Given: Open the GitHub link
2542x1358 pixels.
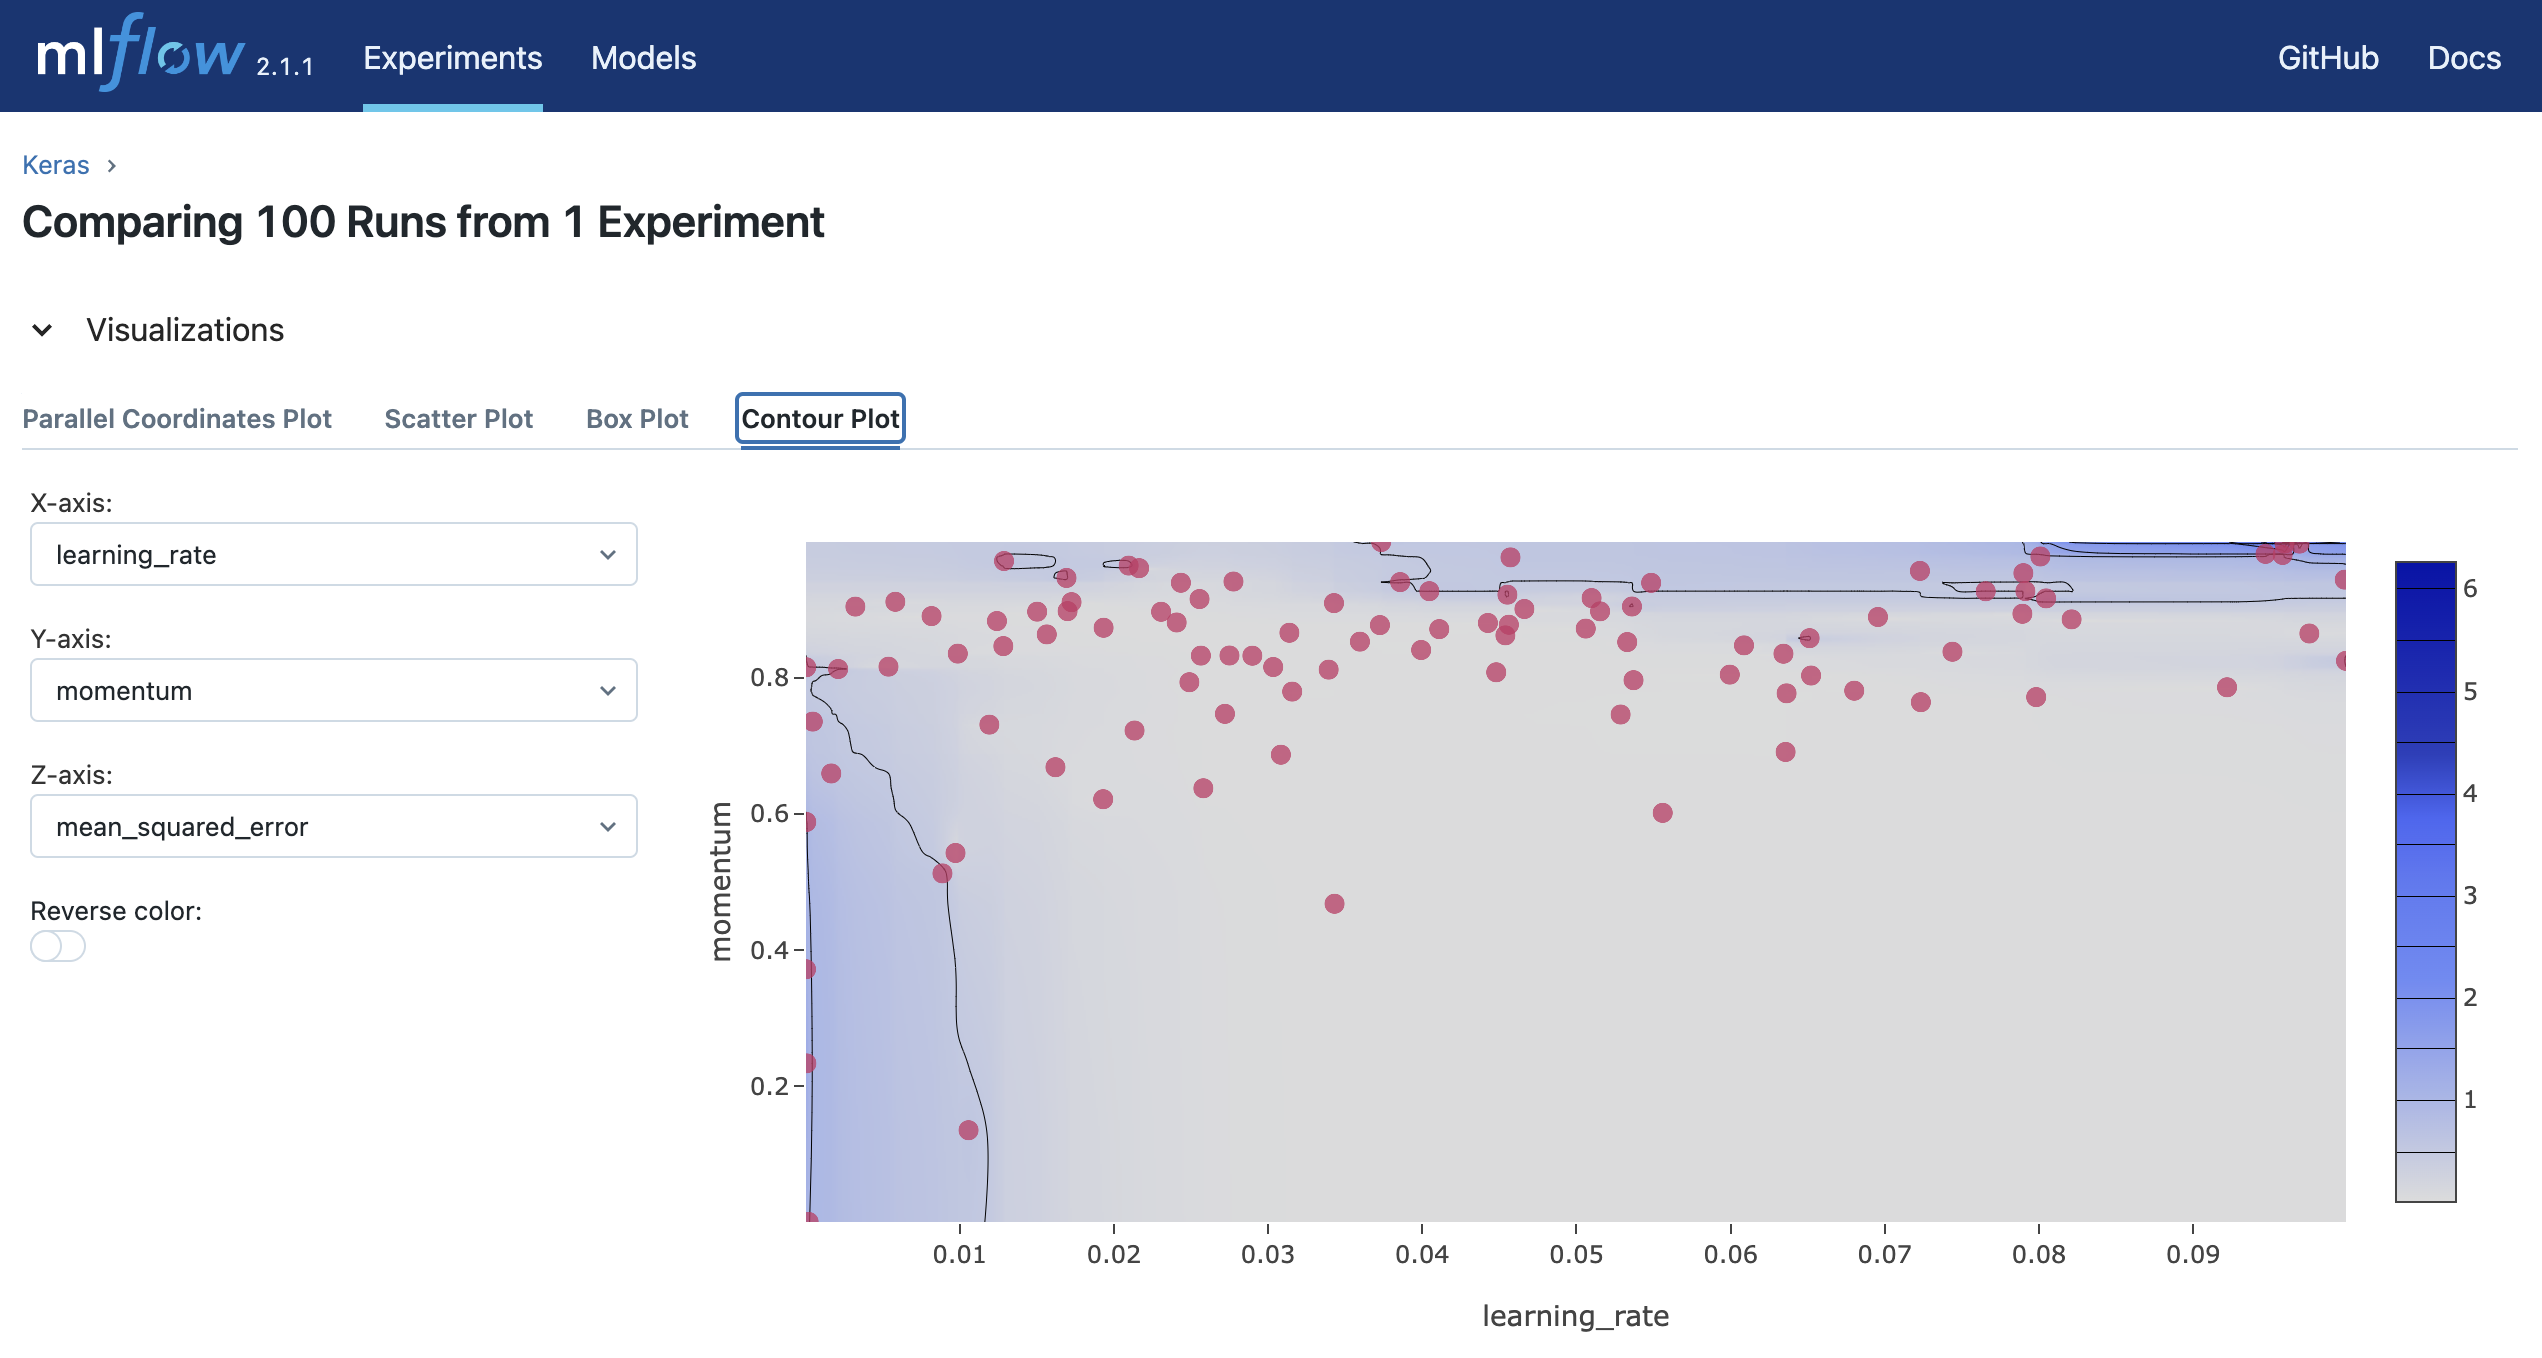Looking at the screenshot, I should pyautogui.click(x=2328, y=58).
